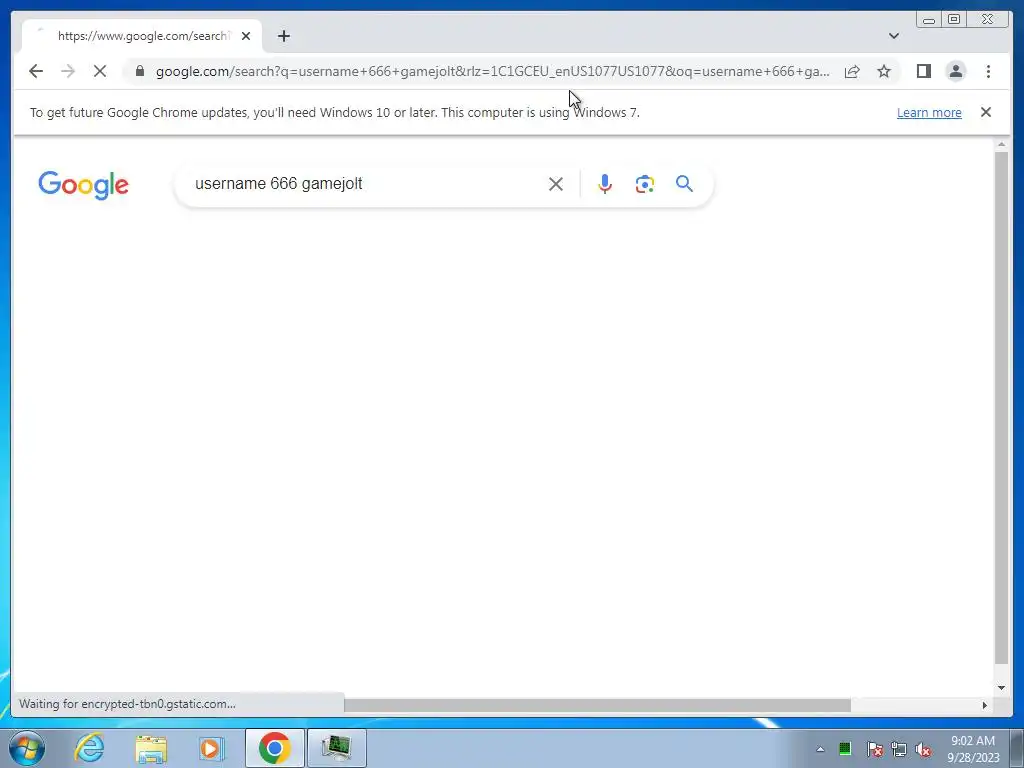The image size is (1024, 768).
Task: Open Windows Media Player from the taskbar
Action: (x=211, y=748)
